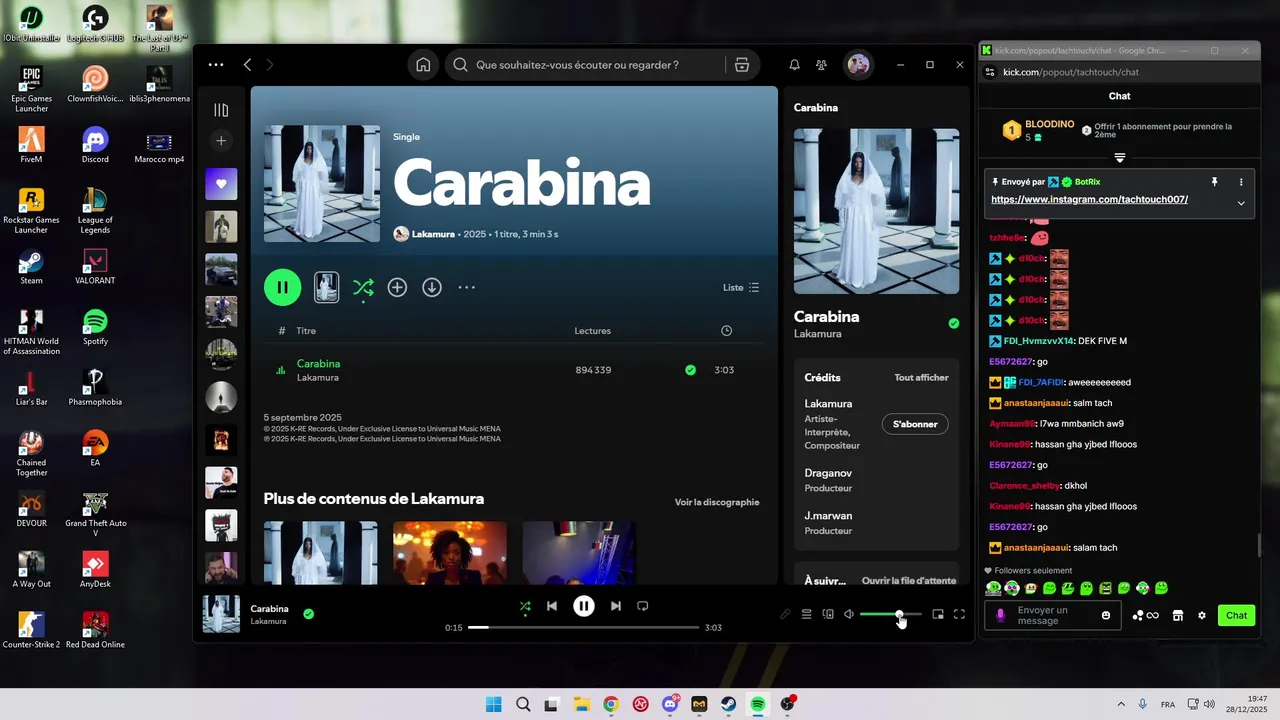Open the mini player icon

[938, 614]
